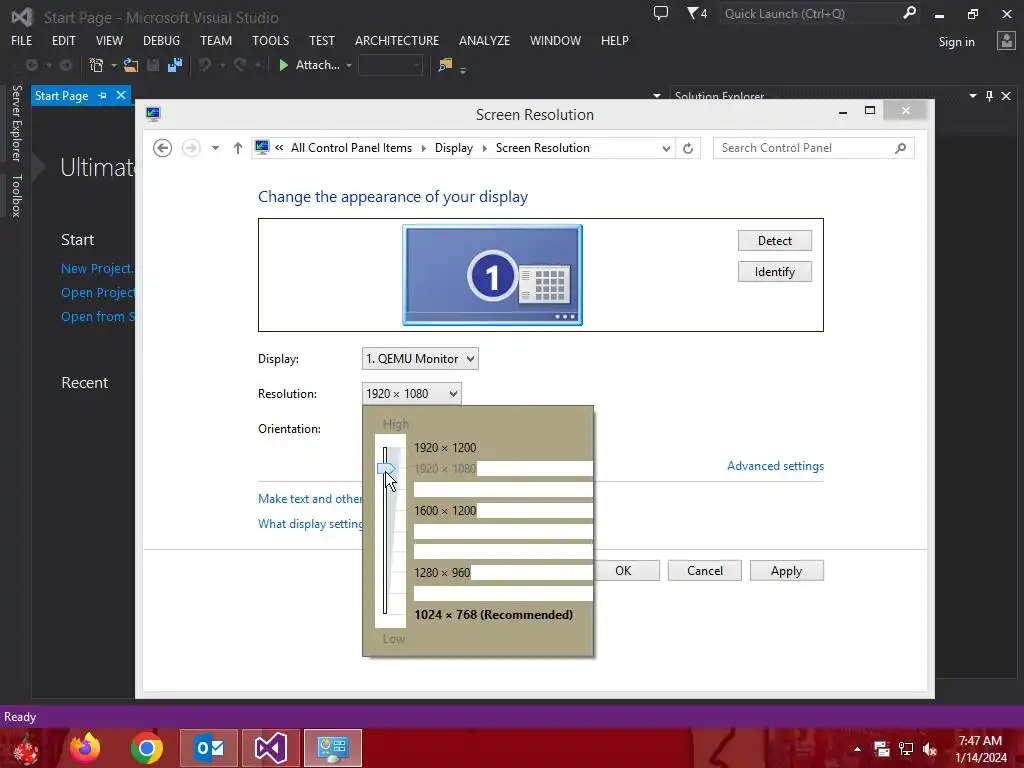Click the Navigate Backward toolbar icon
Viewport: 1024px width, 768px height.
pos(31,65)
